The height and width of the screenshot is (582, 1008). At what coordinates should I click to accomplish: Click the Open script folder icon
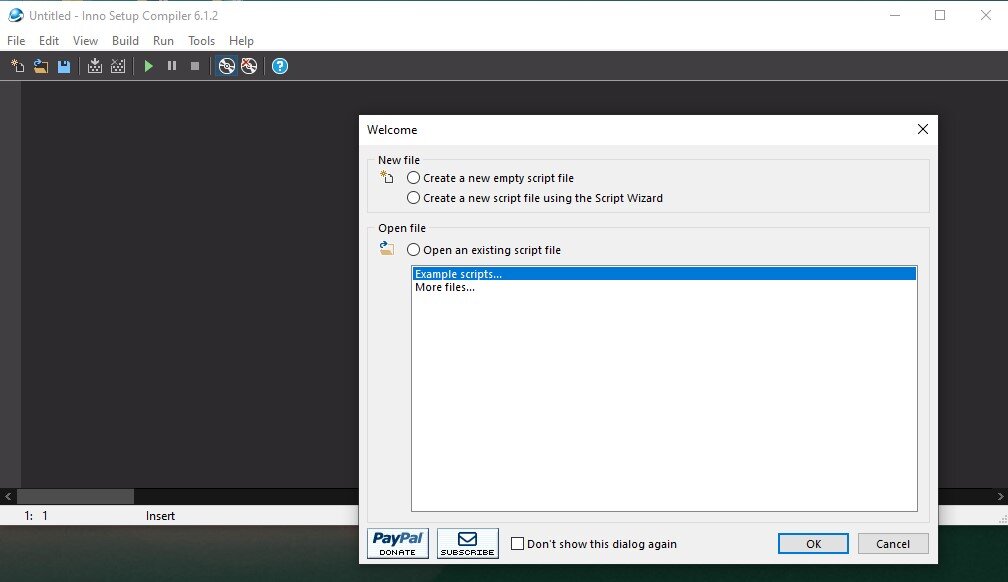tap(40, 66)
